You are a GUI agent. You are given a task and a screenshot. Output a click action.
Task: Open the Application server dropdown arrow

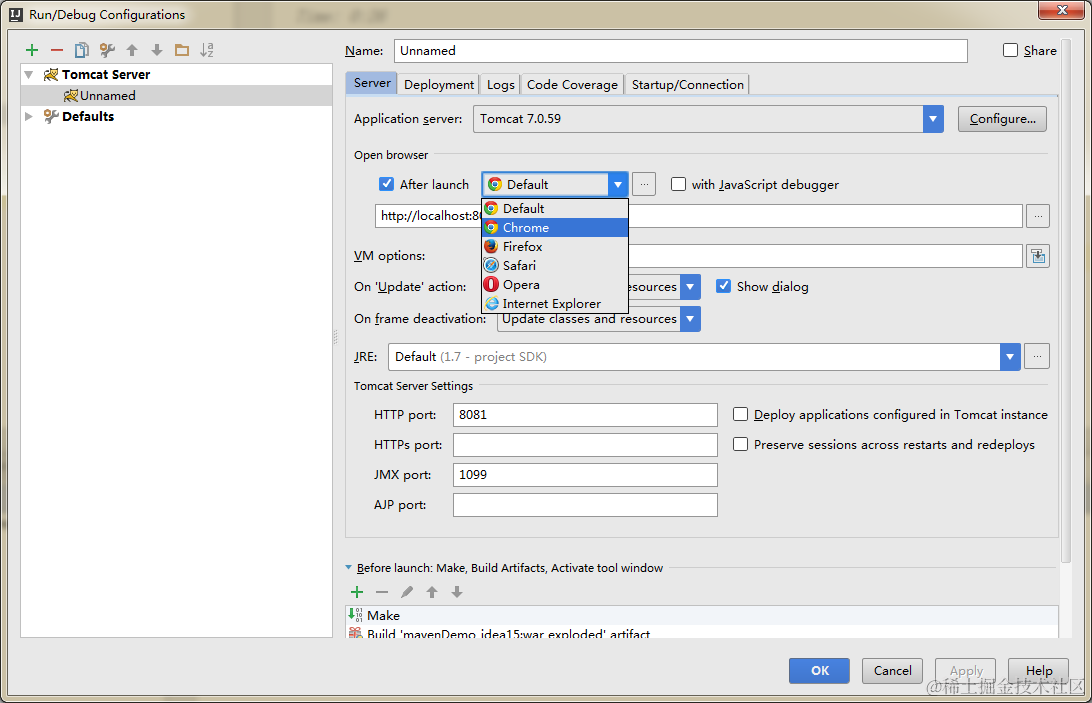coord(933,119)
